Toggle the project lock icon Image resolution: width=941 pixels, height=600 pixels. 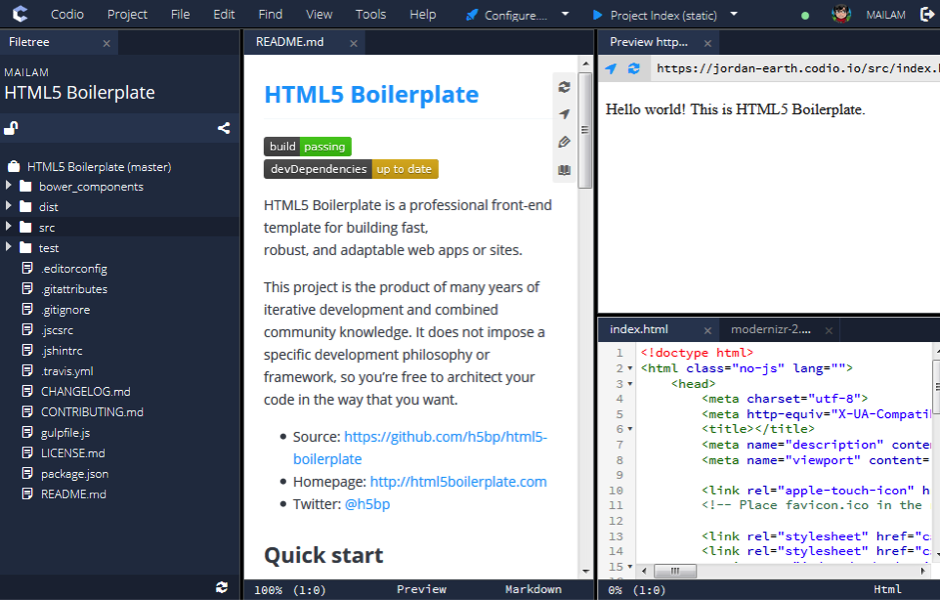11,128
